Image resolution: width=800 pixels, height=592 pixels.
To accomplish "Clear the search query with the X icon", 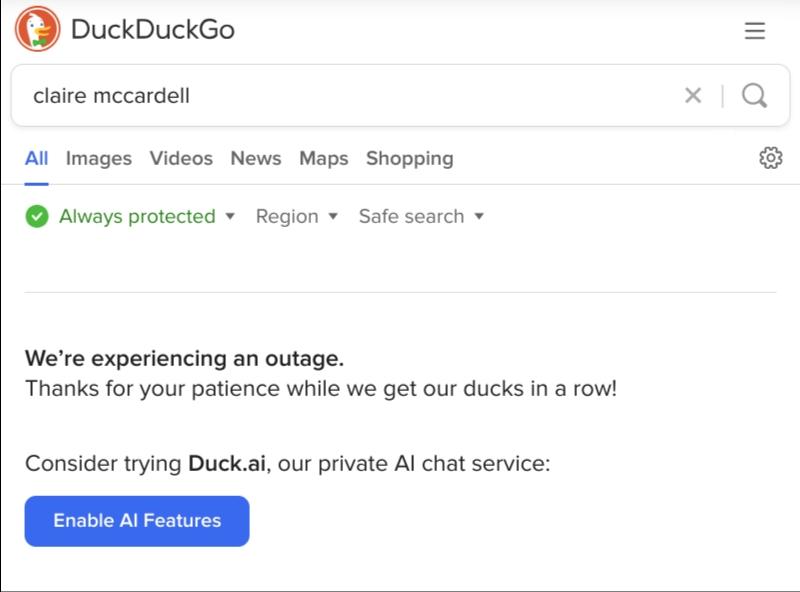I will [693, 96].
